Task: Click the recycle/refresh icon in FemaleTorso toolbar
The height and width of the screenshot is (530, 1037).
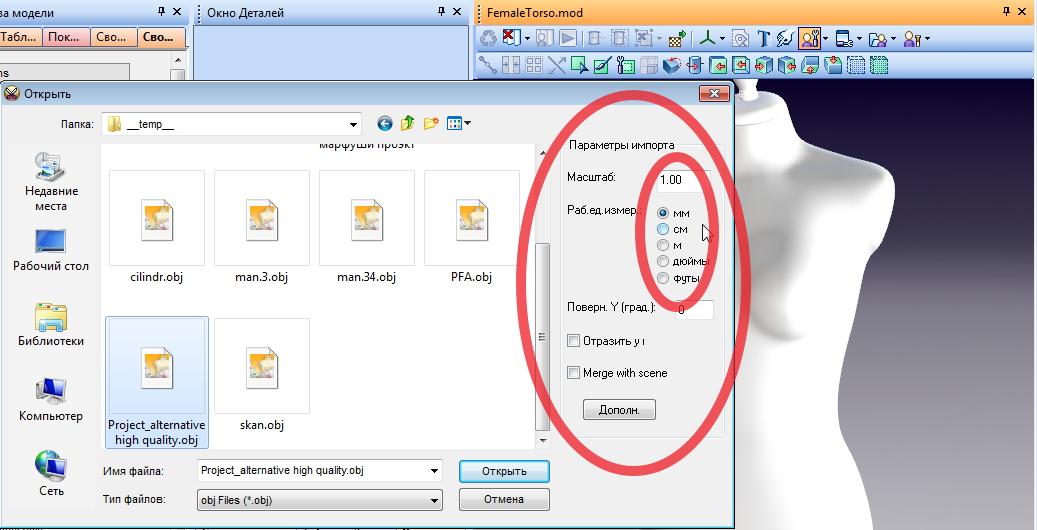Action: (x=487, y=38)
